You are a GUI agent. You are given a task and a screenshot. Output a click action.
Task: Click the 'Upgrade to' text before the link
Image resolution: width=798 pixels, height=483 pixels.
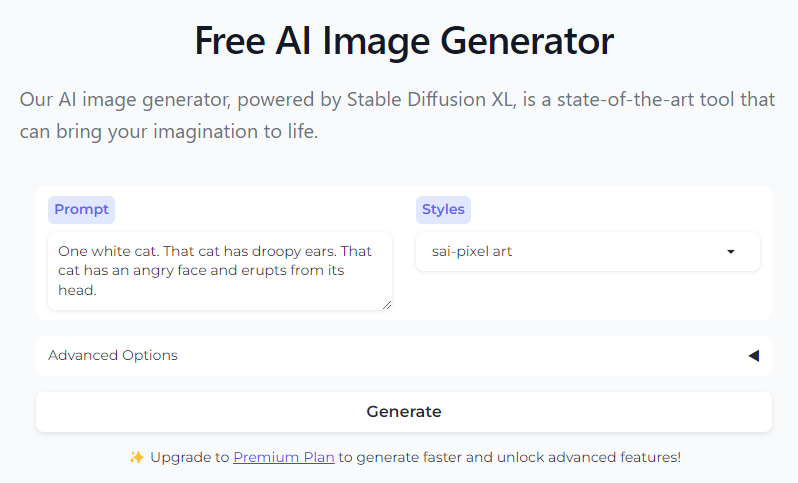[x=189, y=457]
